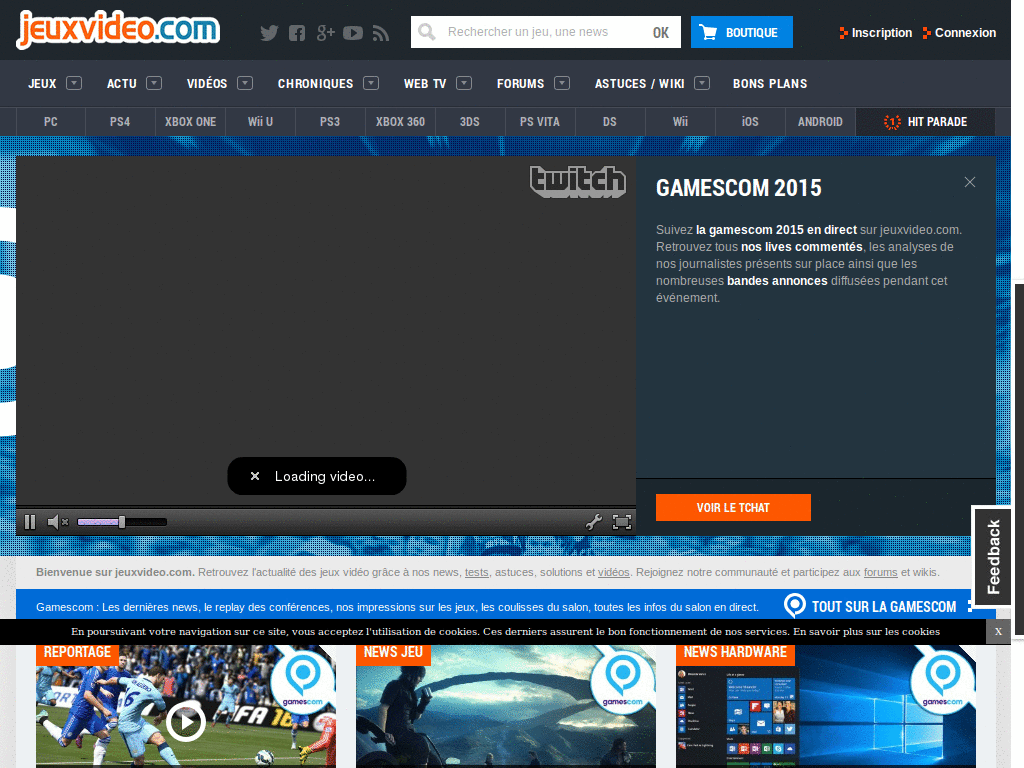Expand the WEB TV menu dropdown arrow
This screenshot has width=1024, height=768.
(x=464, y=83)
